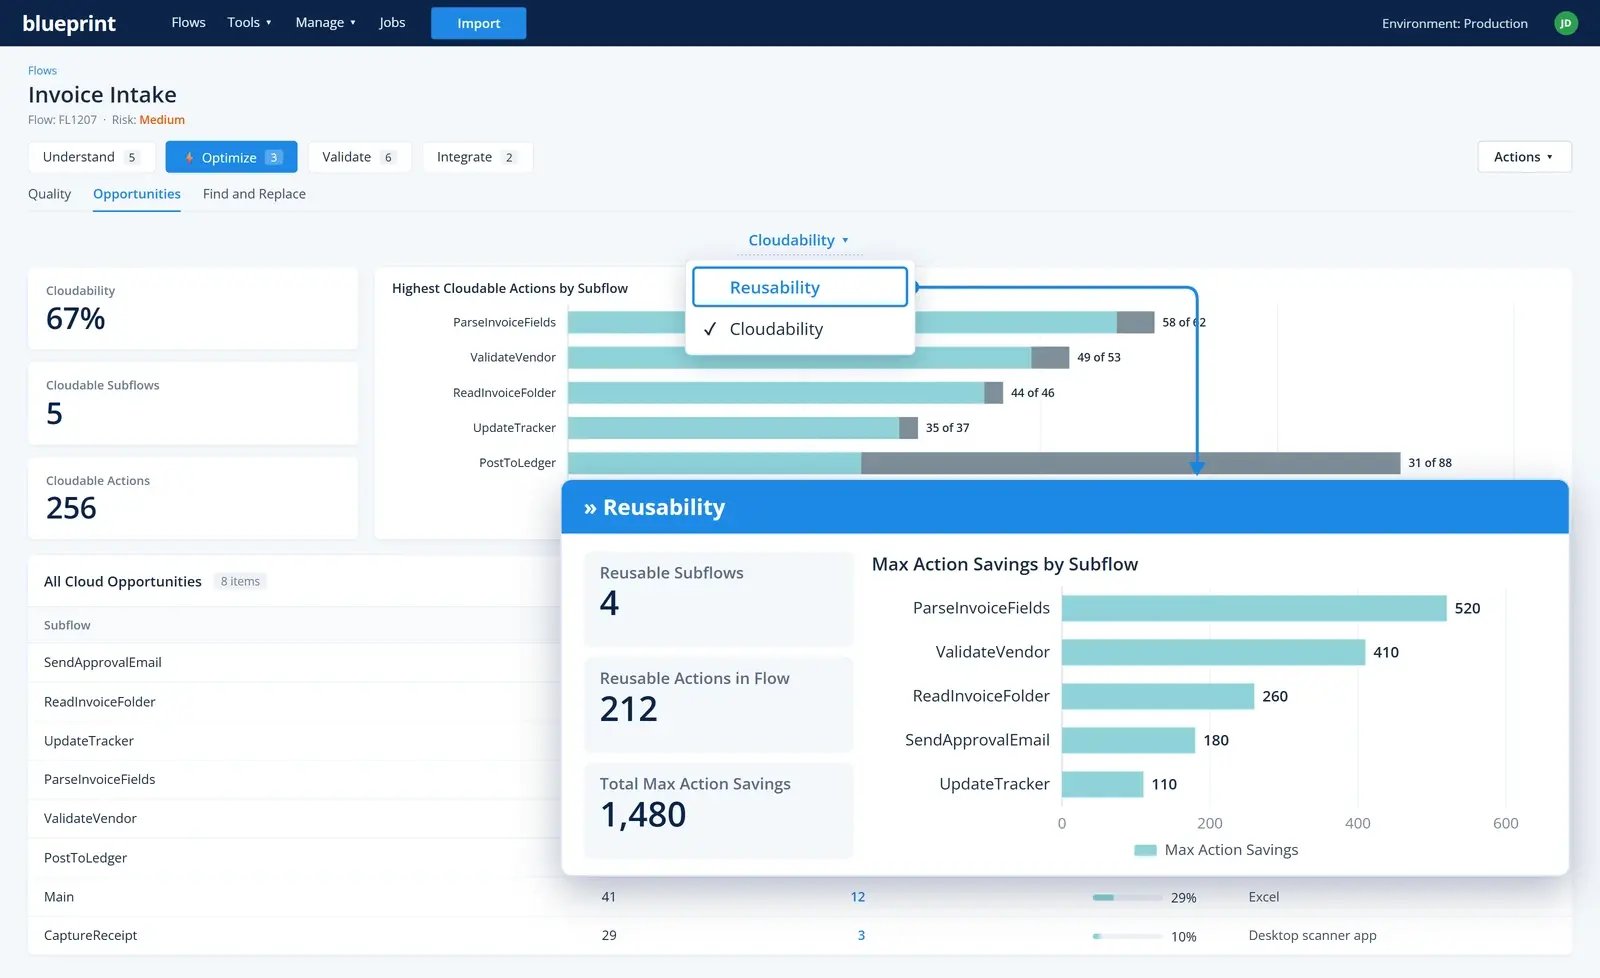Open the Tools dropdown menu
Viewport: 1600px width, 978px height.
249,22
